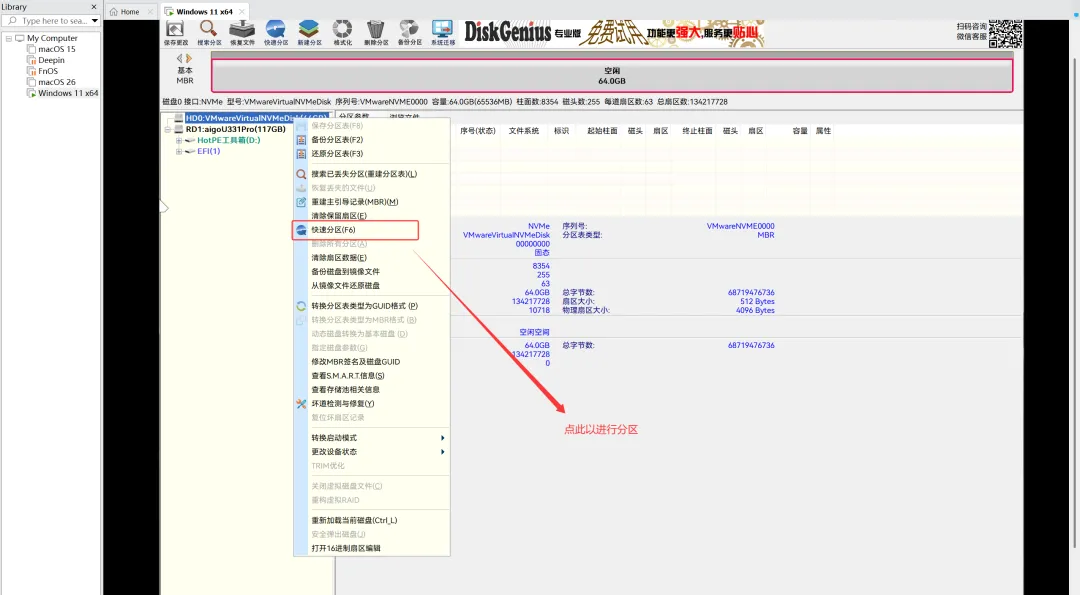
Task: Click the Home tab house icon
Action: click(114, 12)
